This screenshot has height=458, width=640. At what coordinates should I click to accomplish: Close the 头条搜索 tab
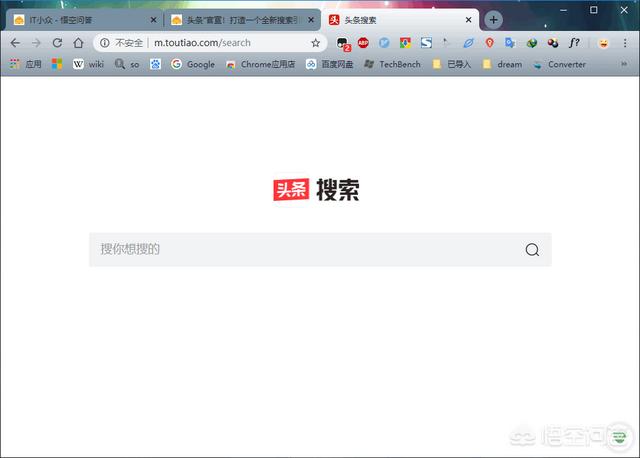tap(468, 20)
